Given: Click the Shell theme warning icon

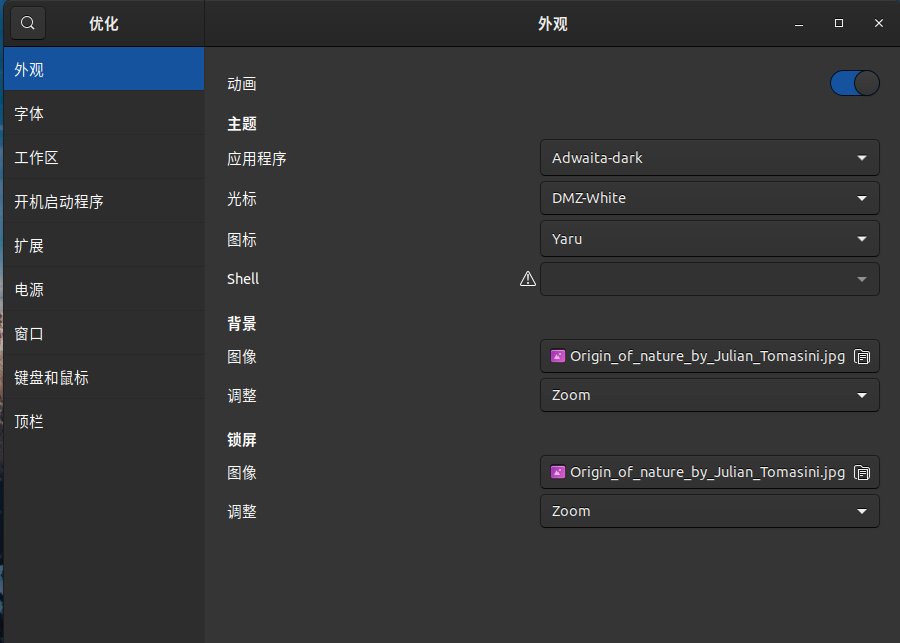Looking at the screenshot, I should 528,279.
